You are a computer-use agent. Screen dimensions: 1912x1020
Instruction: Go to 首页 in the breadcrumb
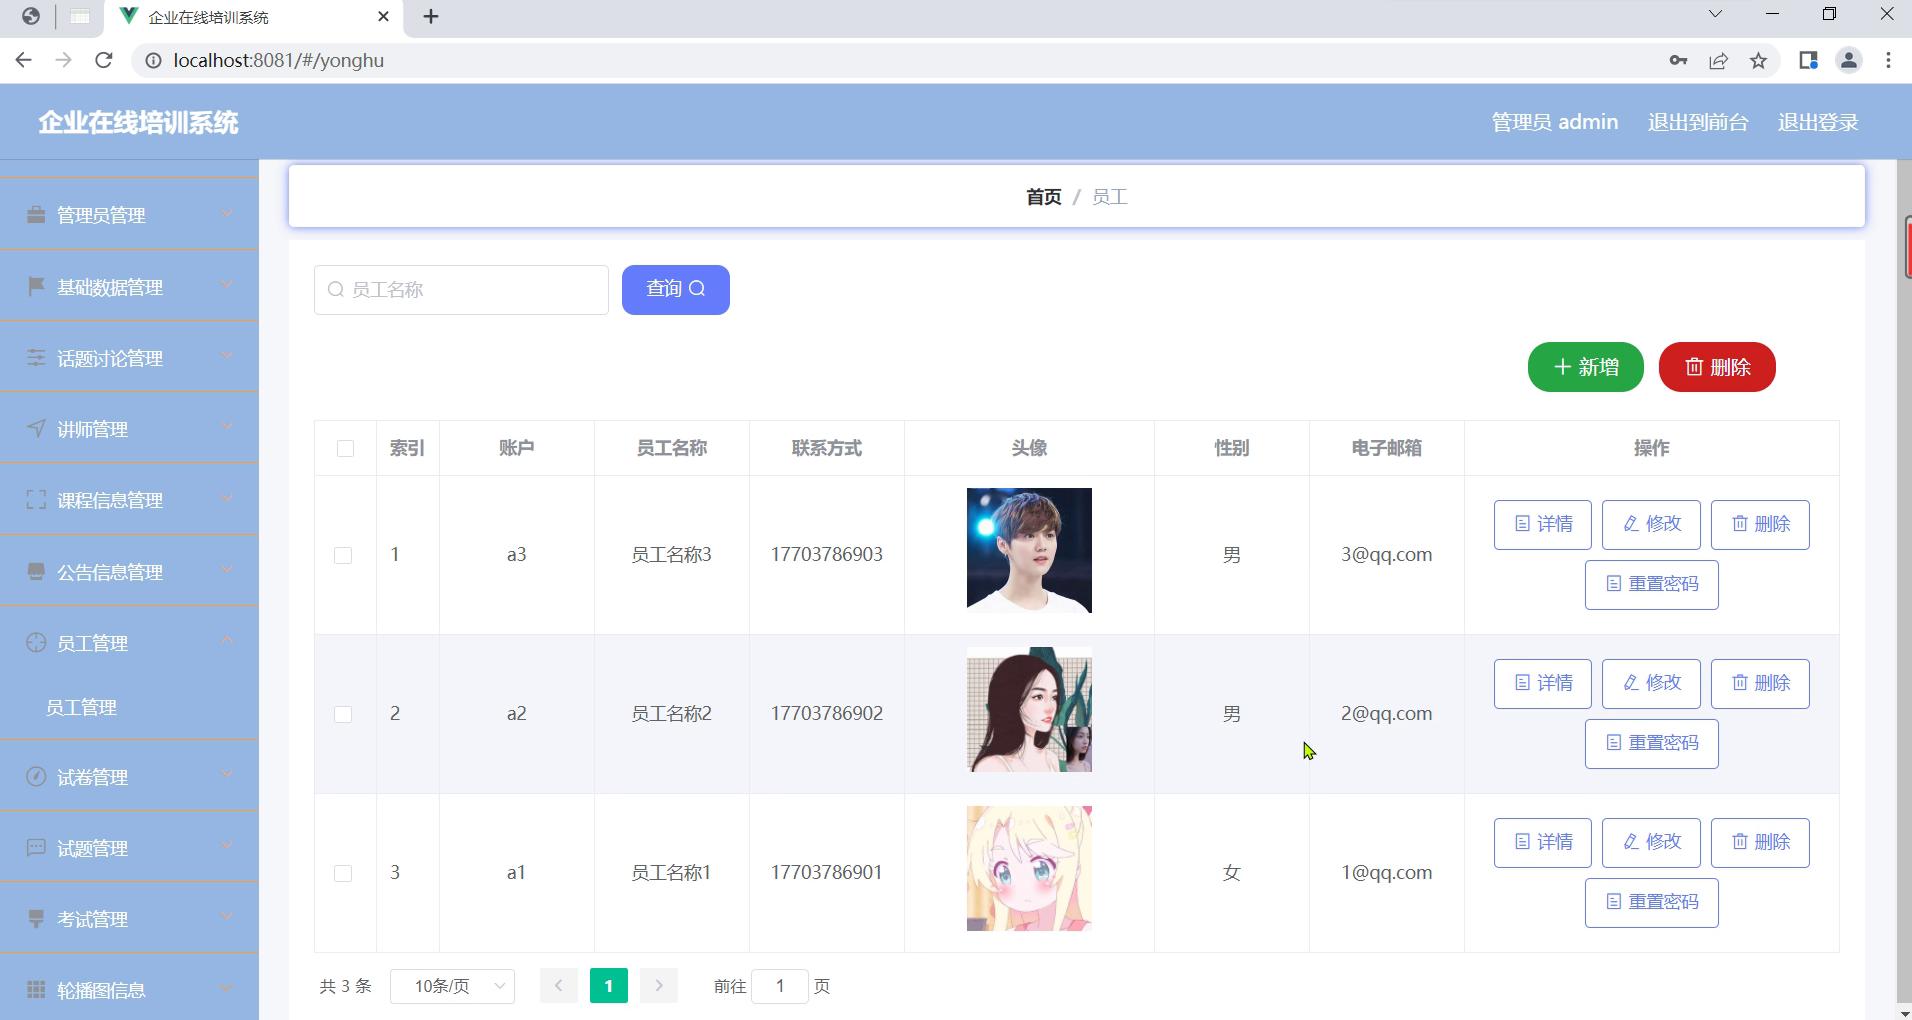pos(1044,197)
